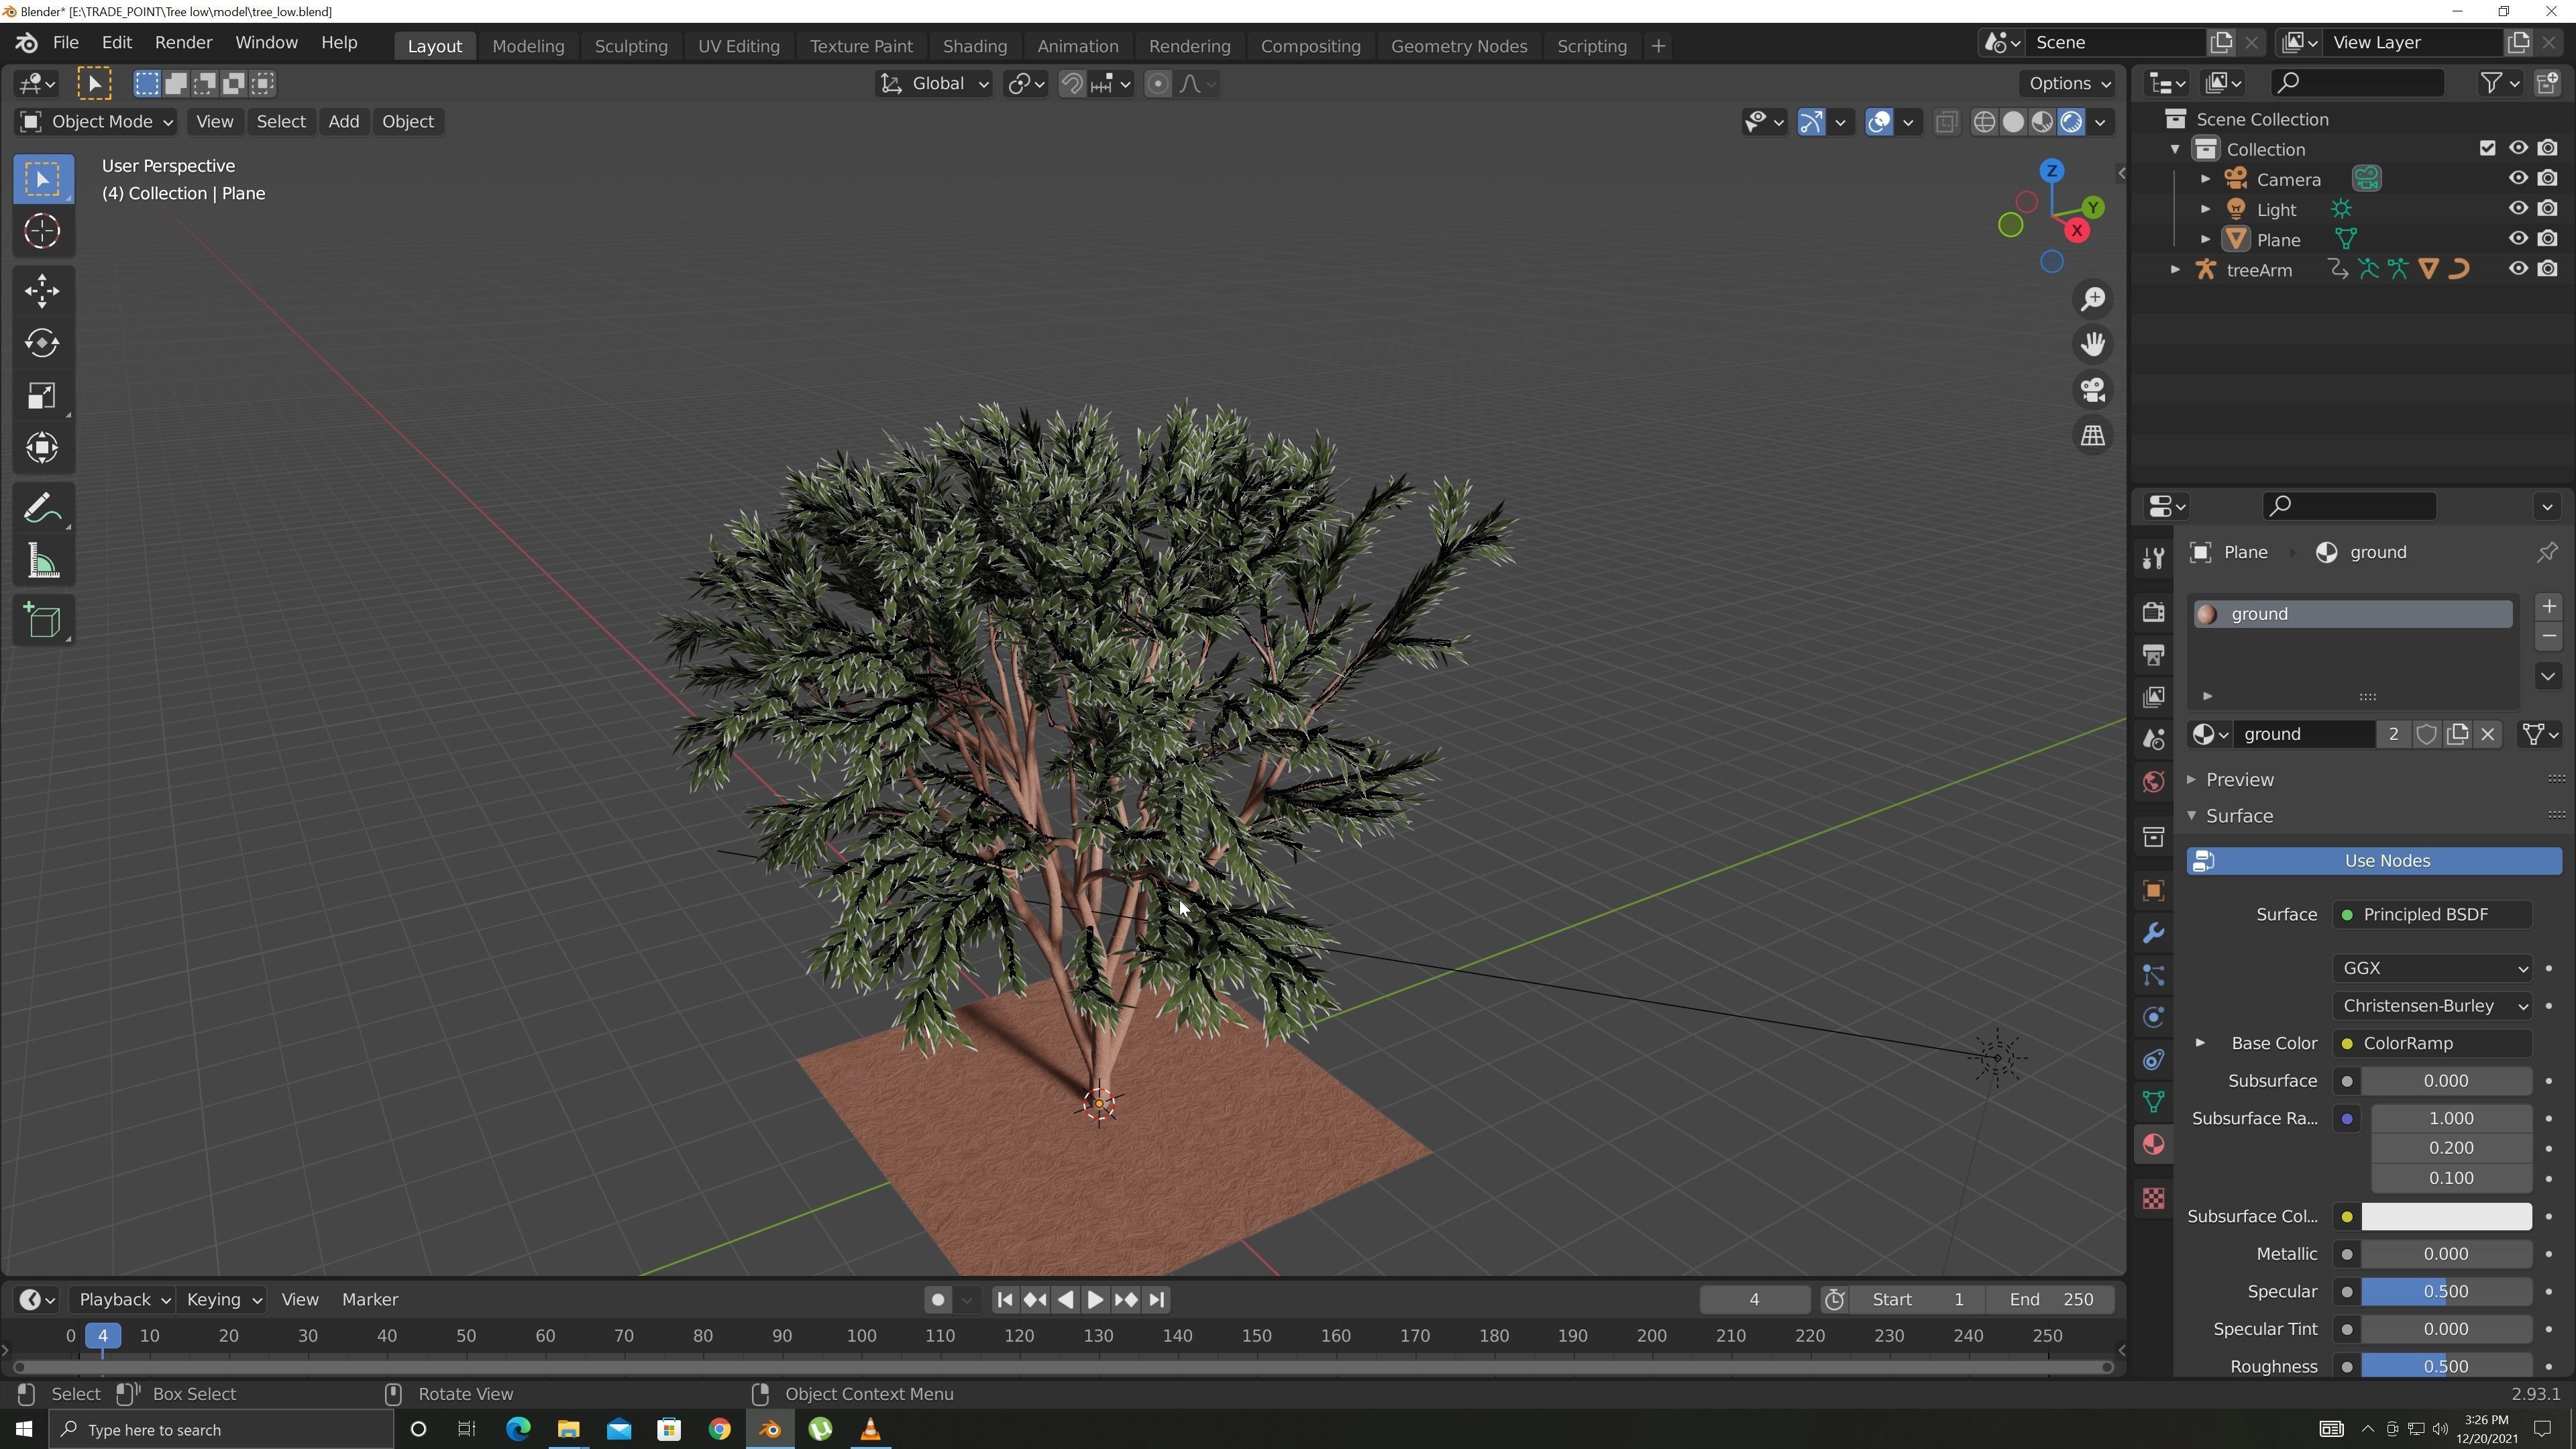Select solid viewport shading
Image resolution: width=2576 pixels, height=1449 pixels.
point(2013,122)
